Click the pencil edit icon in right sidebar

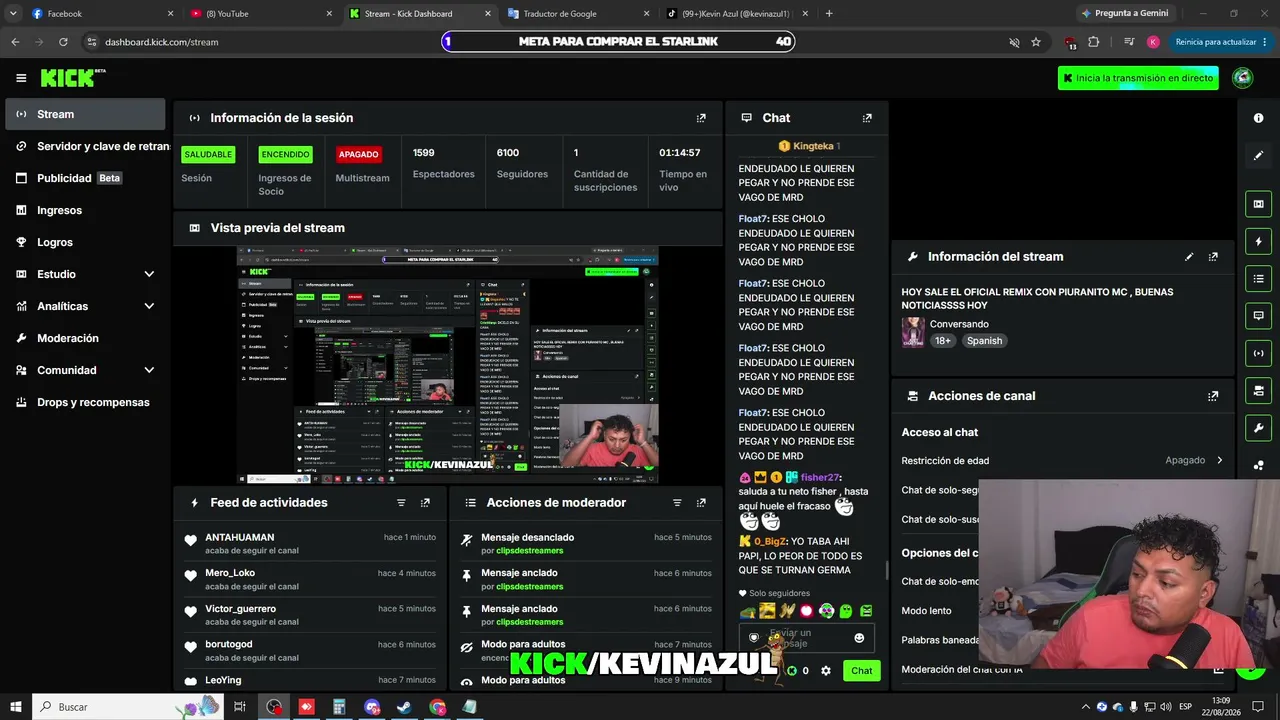point(1258,156)
